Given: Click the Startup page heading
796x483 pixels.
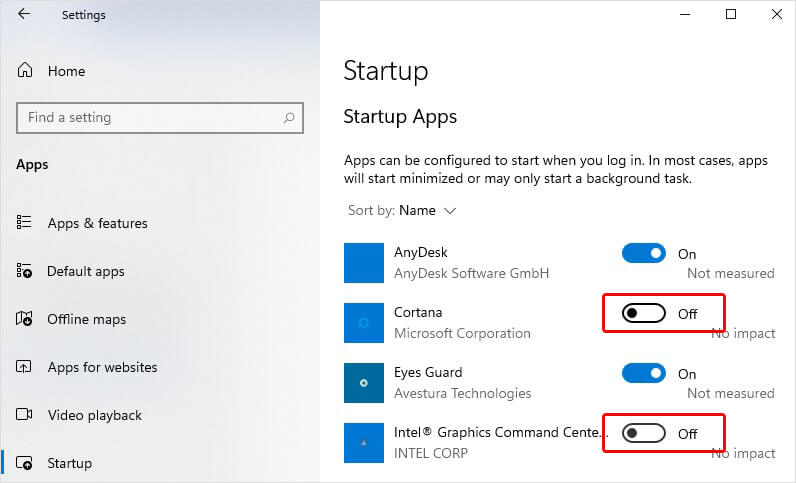Looking at the screenshot, I should coord(386,71).
